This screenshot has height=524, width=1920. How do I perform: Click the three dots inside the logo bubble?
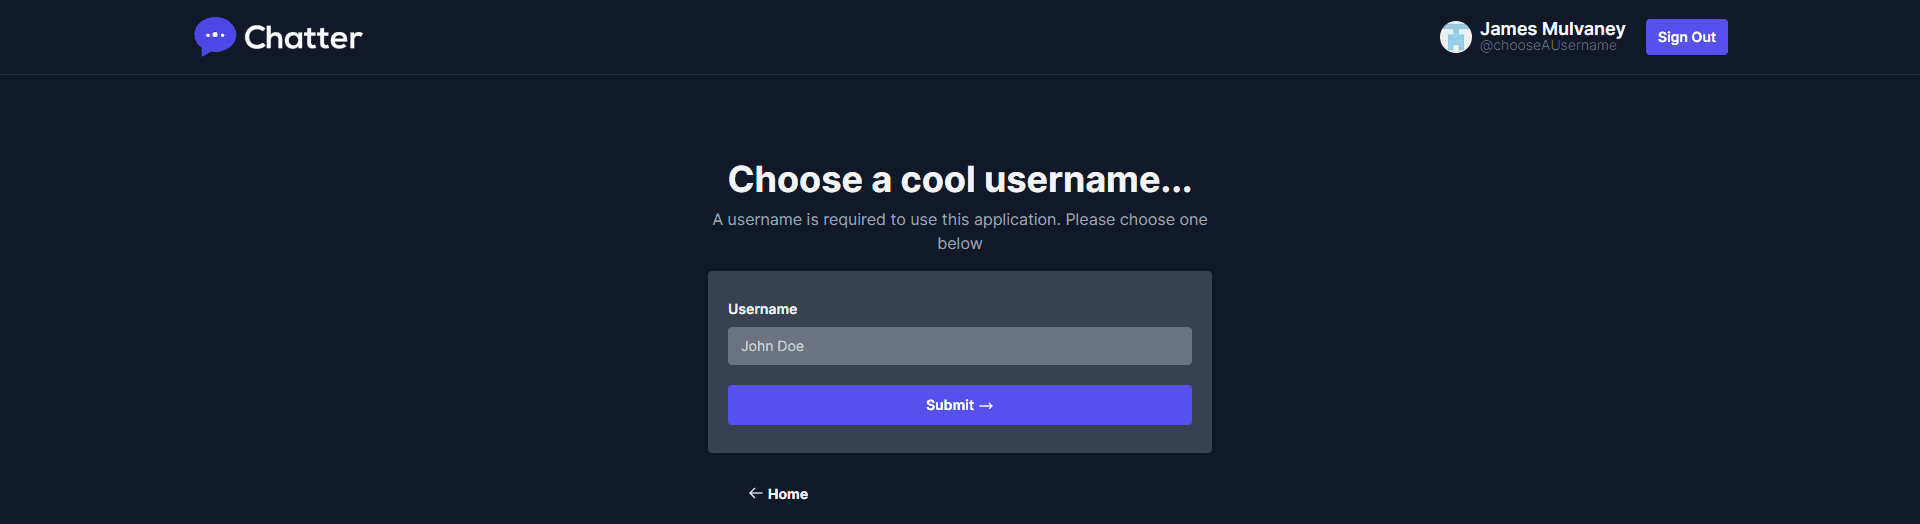(x=214, y=35)
